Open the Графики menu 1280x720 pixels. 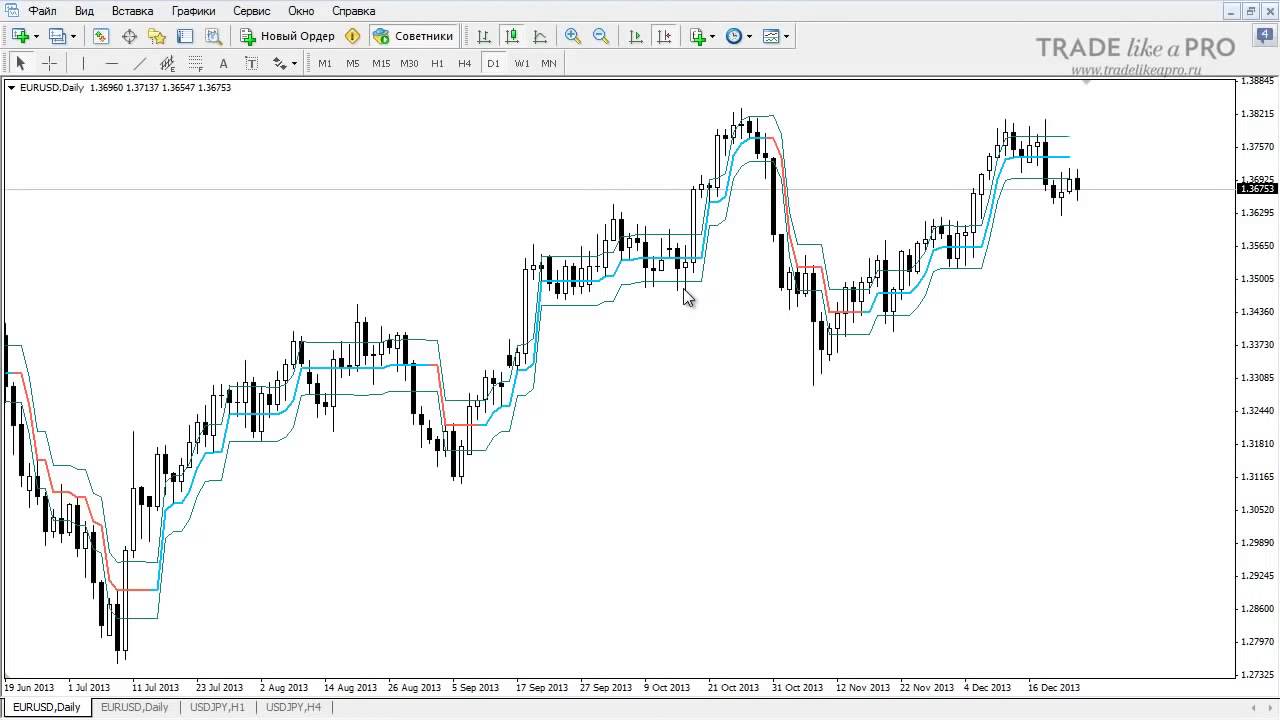[x=193, y=11]
